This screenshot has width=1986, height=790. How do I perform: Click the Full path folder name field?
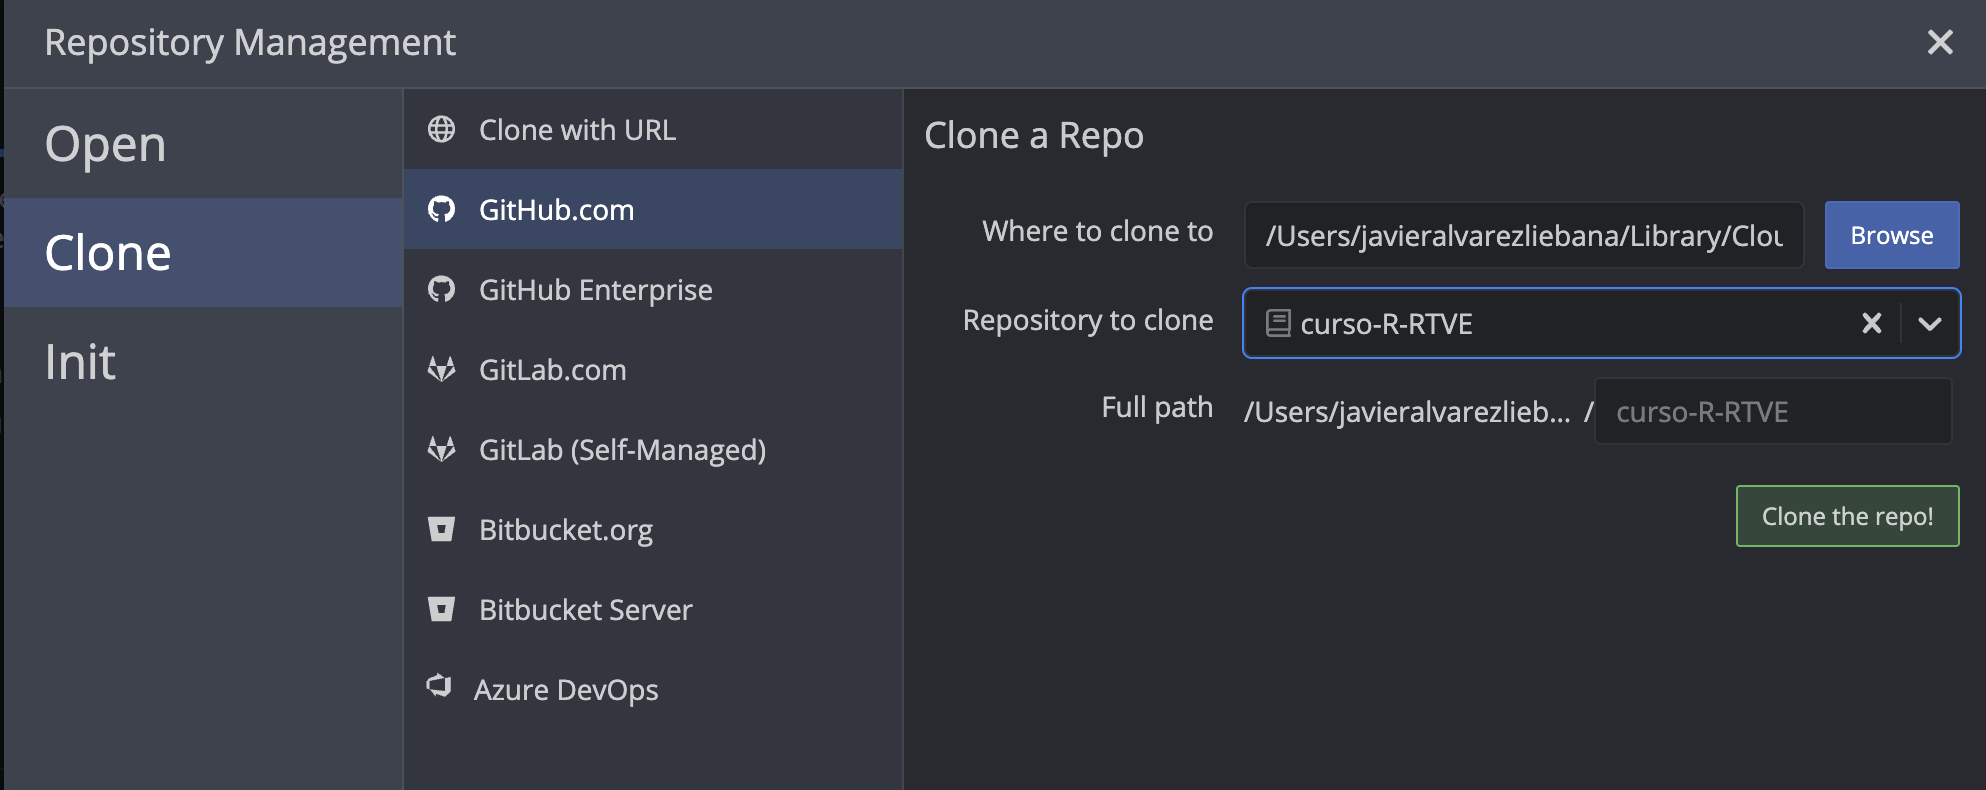pos(1771,412)
